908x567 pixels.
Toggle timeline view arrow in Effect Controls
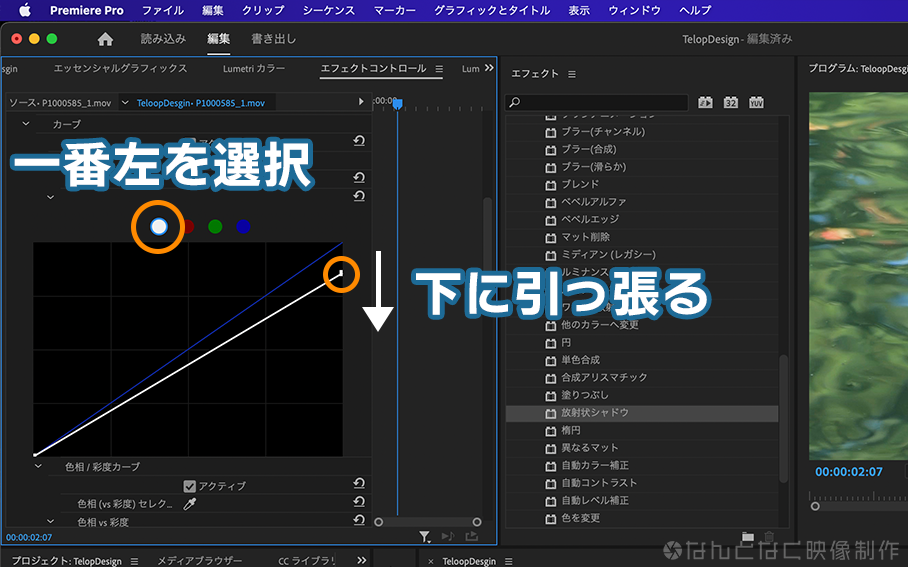coord(361,101)
